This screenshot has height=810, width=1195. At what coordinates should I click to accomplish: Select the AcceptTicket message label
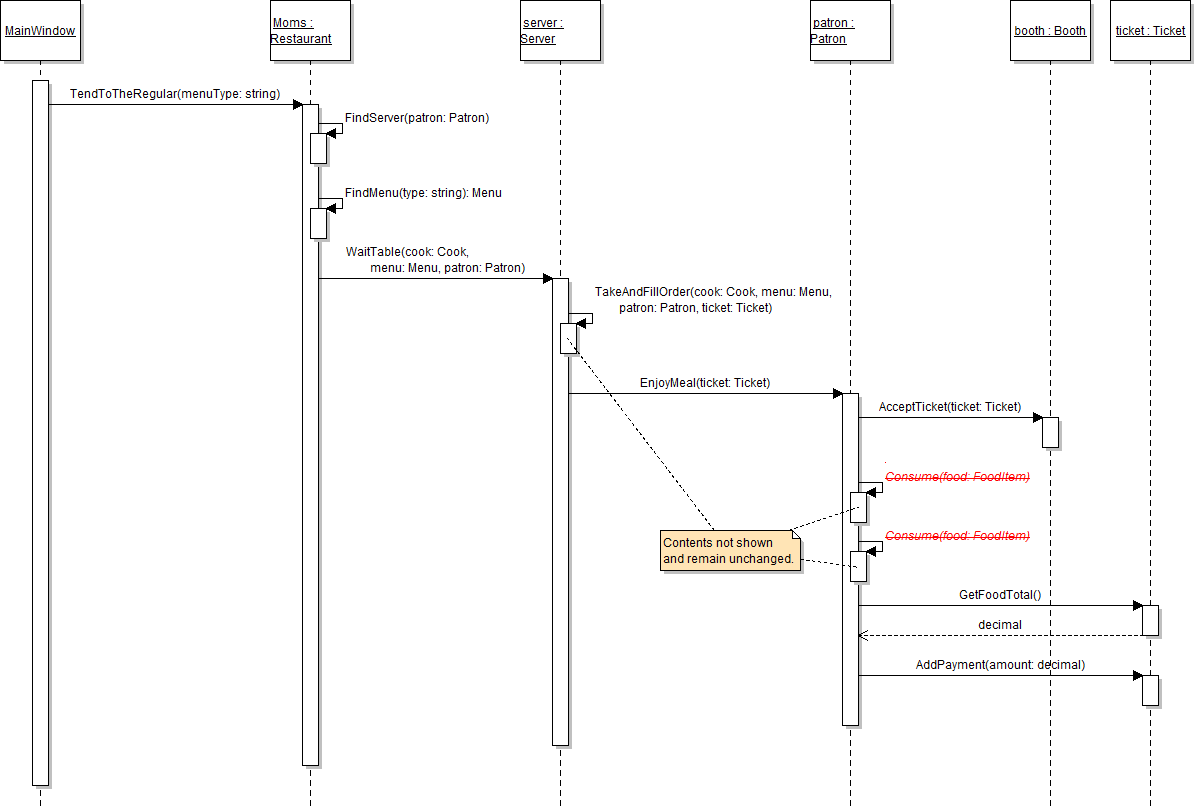tap(950, 407)
